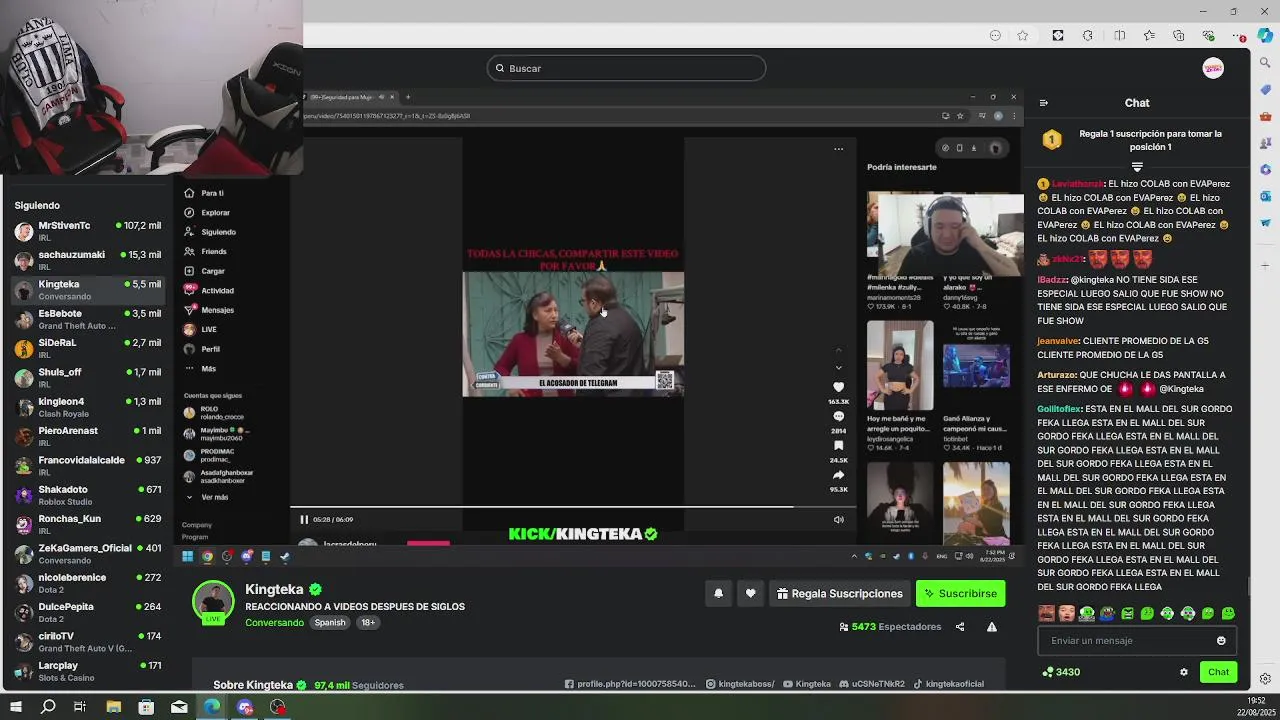Screen dimensions: 1280x720
Task: Send message with the green Chat button
Action: coord(1218,672)
